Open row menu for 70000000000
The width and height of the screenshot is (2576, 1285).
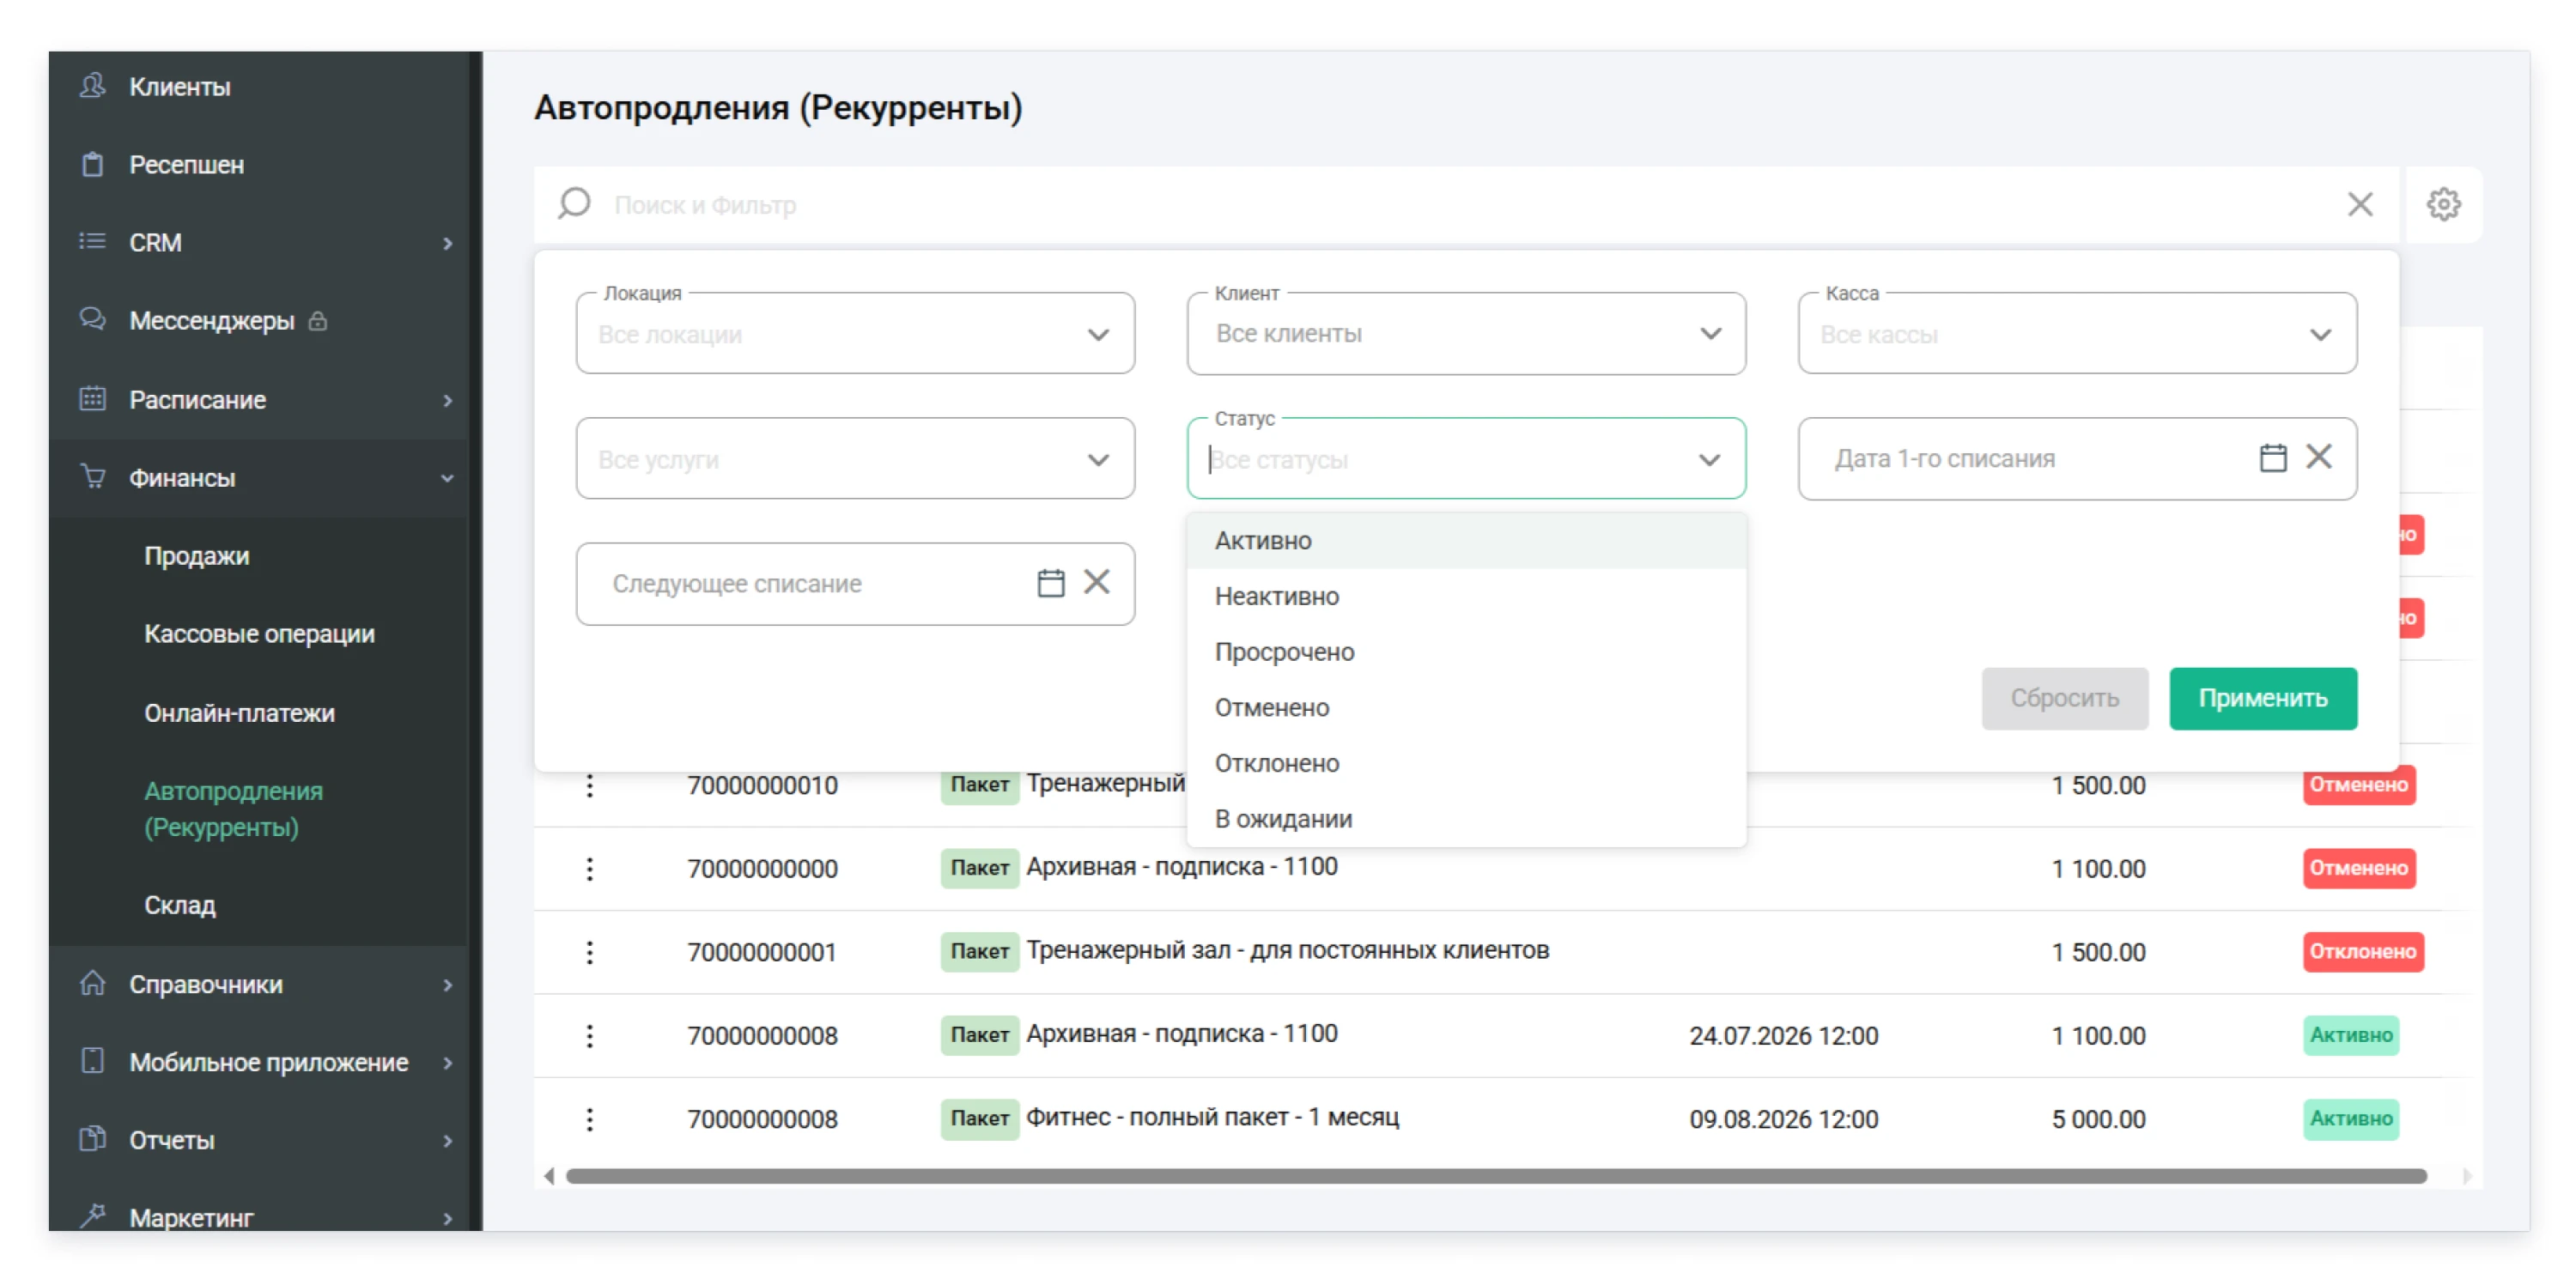[x=589, y=869]
